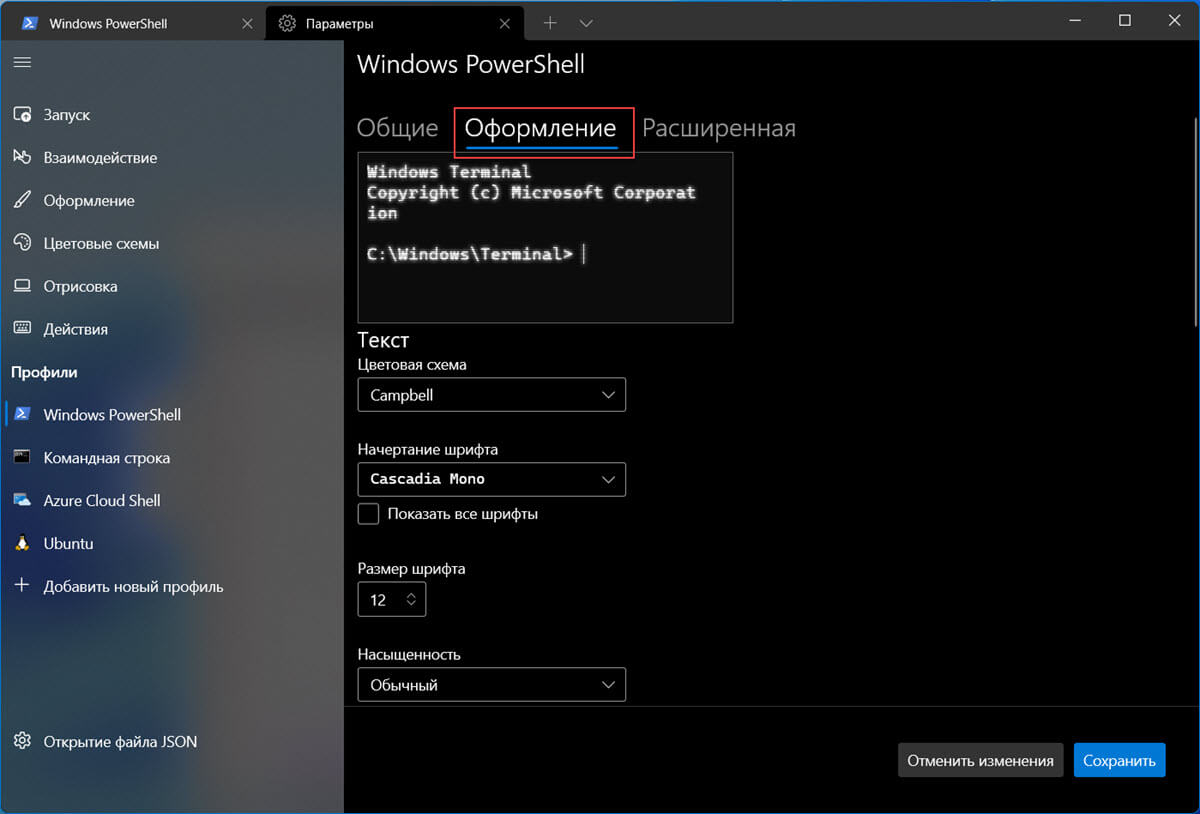The image size is (1200, 814).
Task: Enable the Показать все шрифты checkbox
Action: tap(369, 514)
